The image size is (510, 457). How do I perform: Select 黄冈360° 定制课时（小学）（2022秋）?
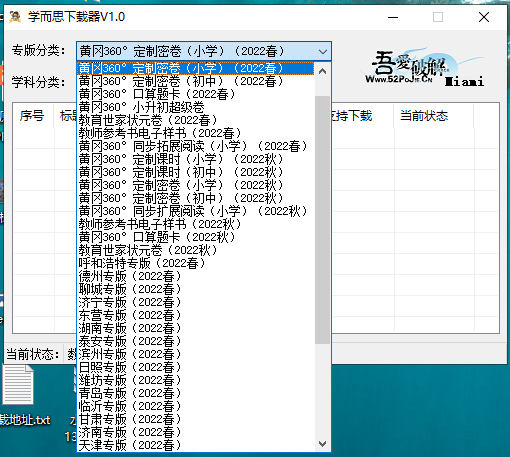pos(196,159)
